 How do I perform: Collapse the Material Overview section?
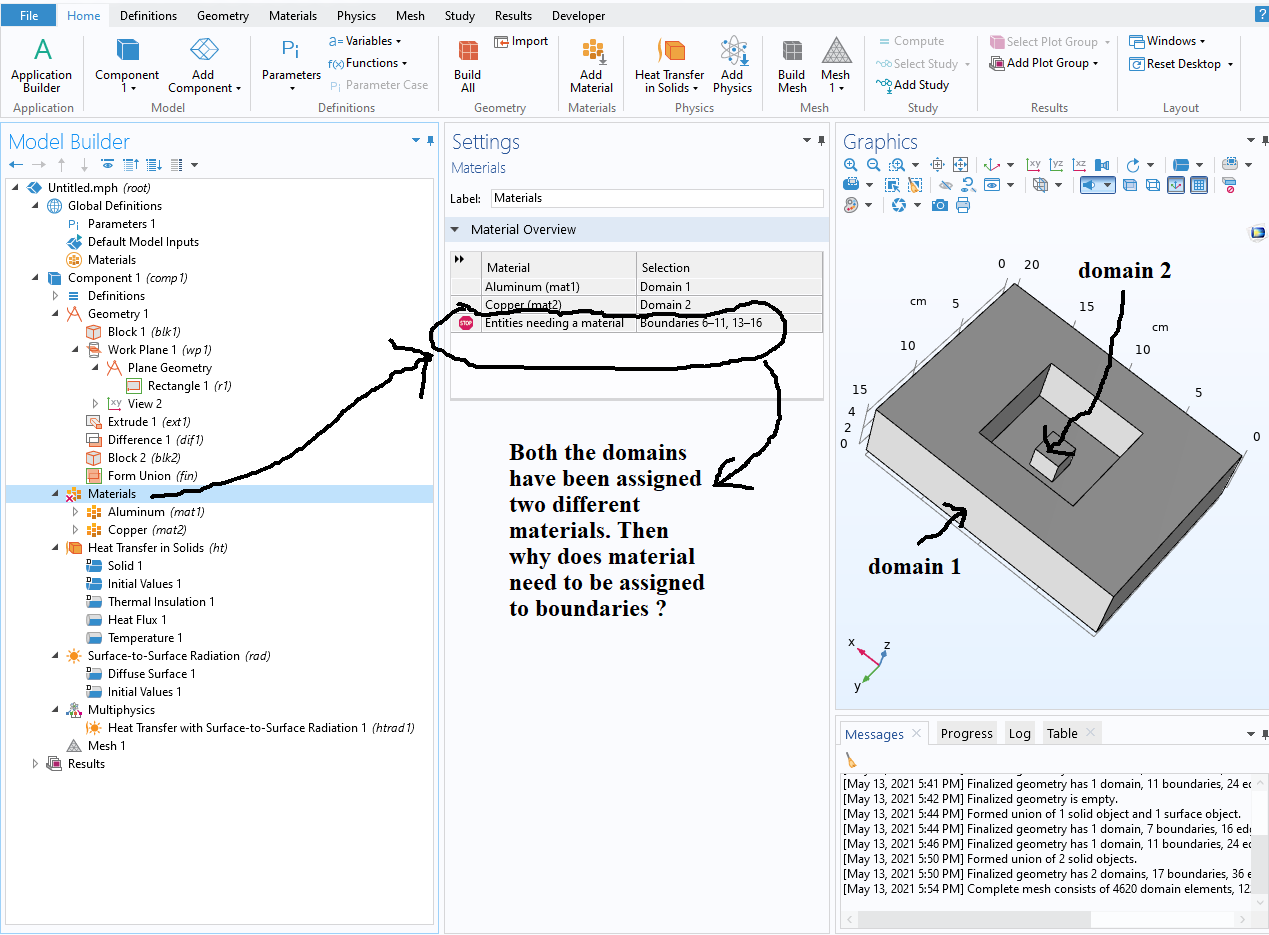point(455,230)
